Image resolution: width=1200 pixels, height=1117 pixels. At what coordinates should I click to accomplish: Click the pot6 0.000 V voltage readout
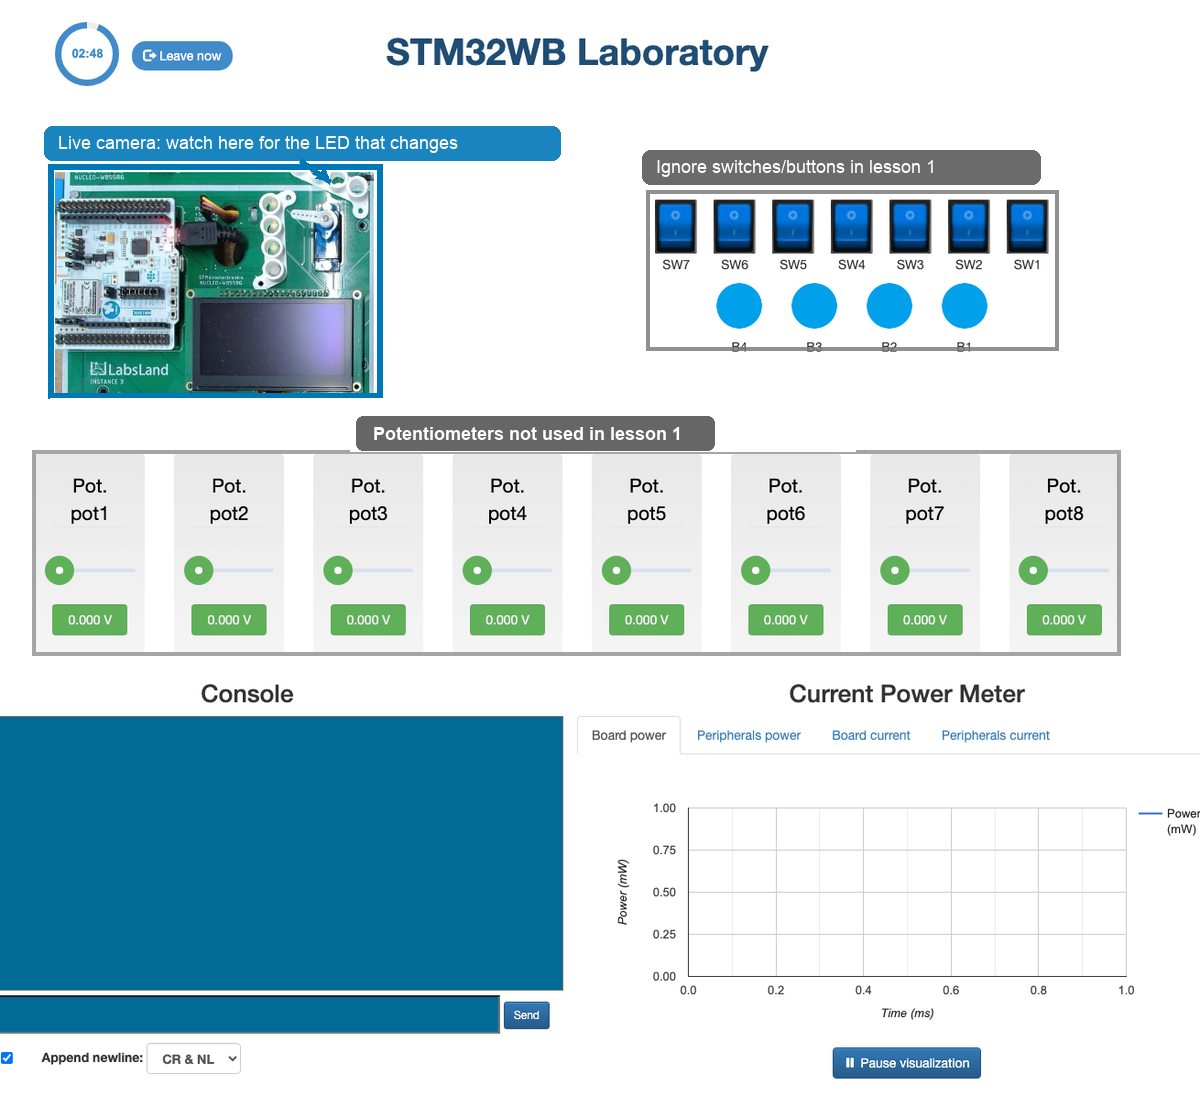785,620
